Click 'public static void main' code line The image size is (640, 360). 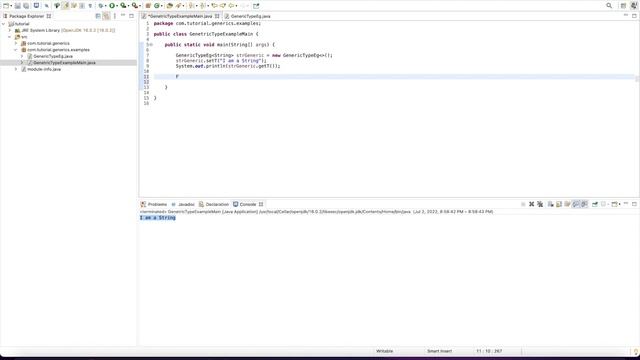coord(220,44)
